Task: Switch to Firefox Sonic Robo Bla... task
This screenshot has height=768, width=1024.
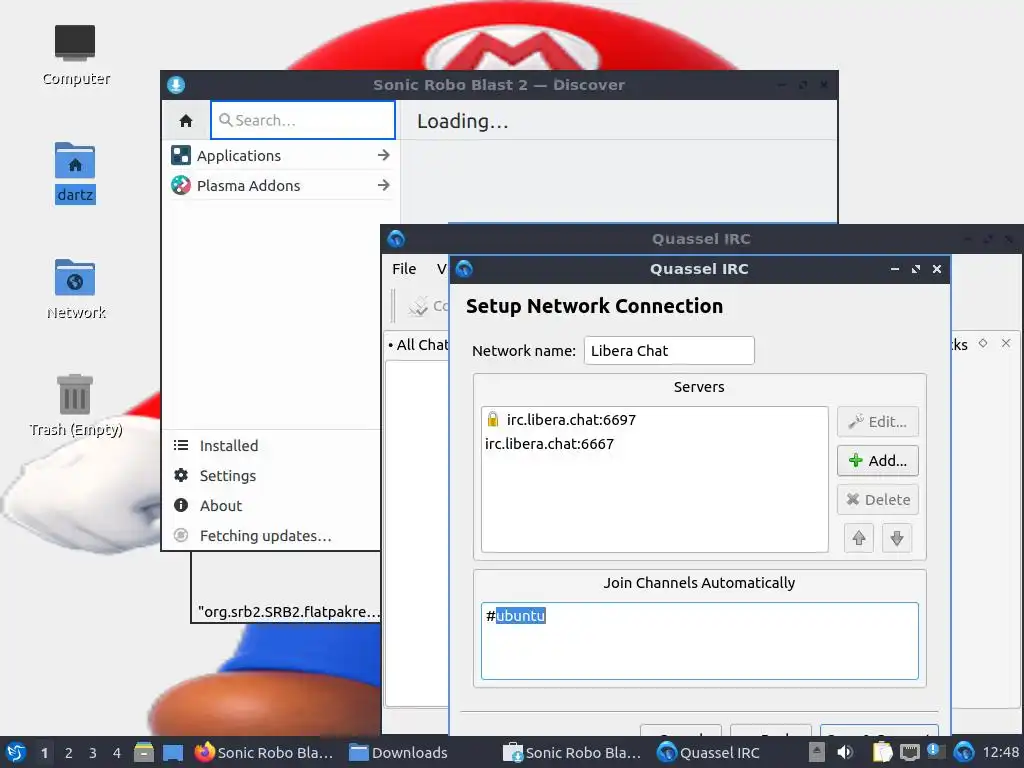Action: click(264, 752)
